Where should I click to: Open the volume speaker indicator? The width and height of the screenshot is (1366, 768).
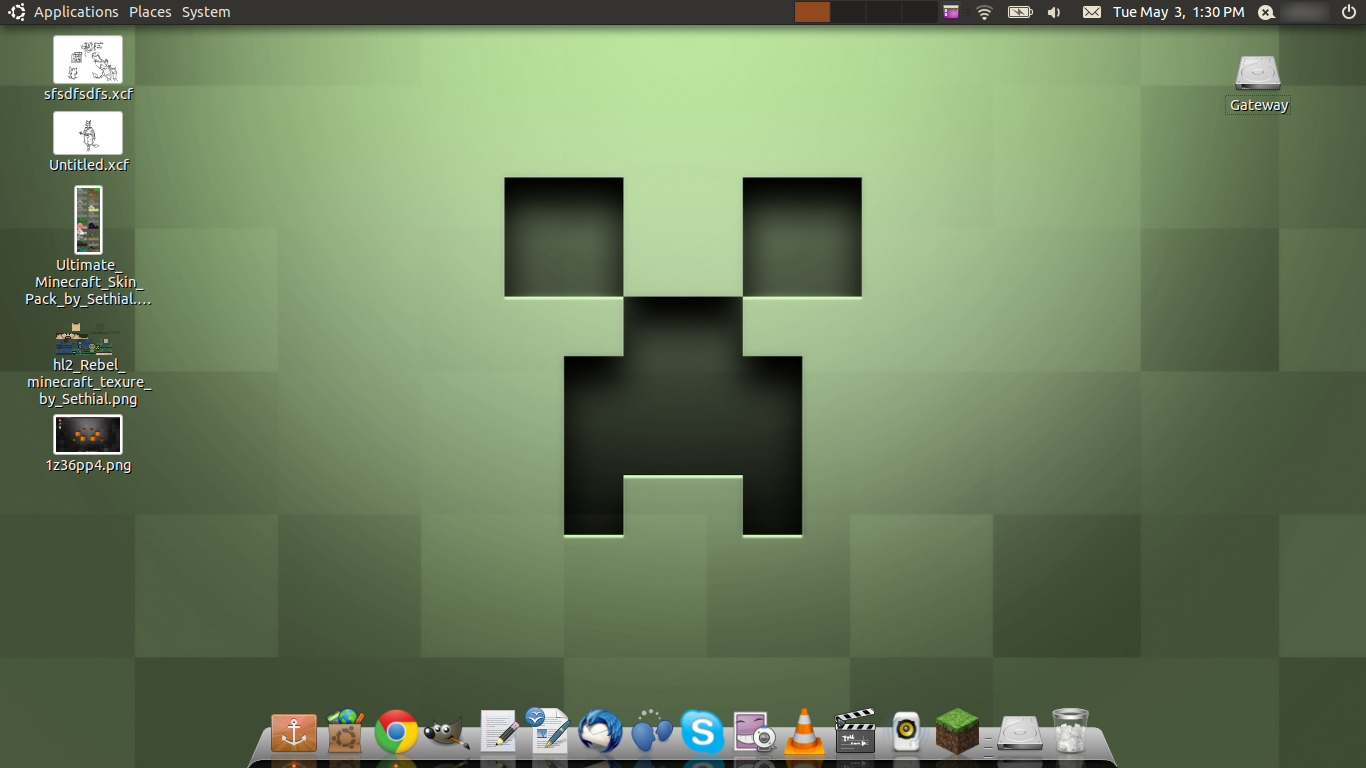coord(1054,12)
